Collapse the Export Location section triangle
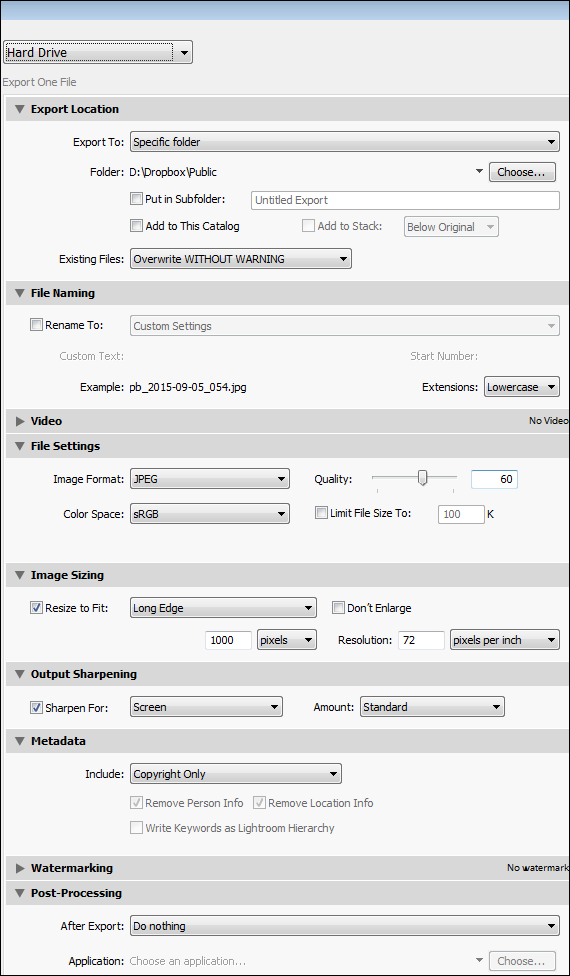This screenshot has height=976, width=570. coord(19,110)
